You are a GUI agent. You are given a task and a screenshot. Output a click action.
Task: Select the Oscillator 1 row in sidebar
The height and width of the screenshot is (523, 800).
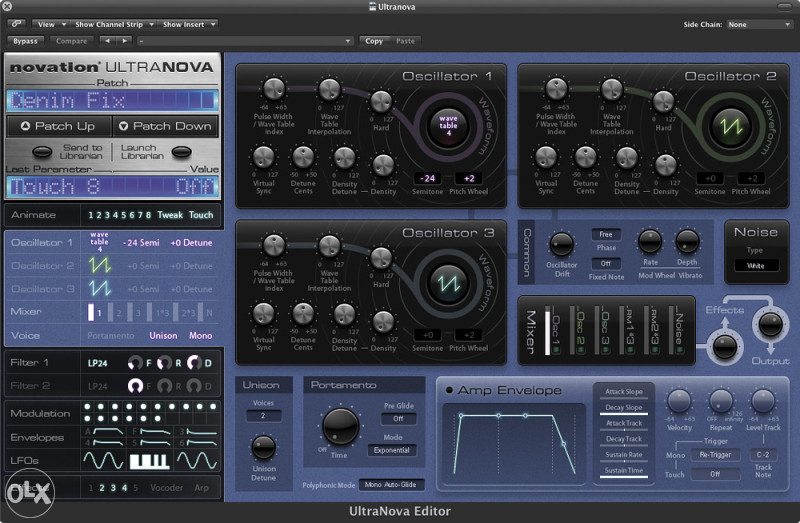click(x=113, y=242)
